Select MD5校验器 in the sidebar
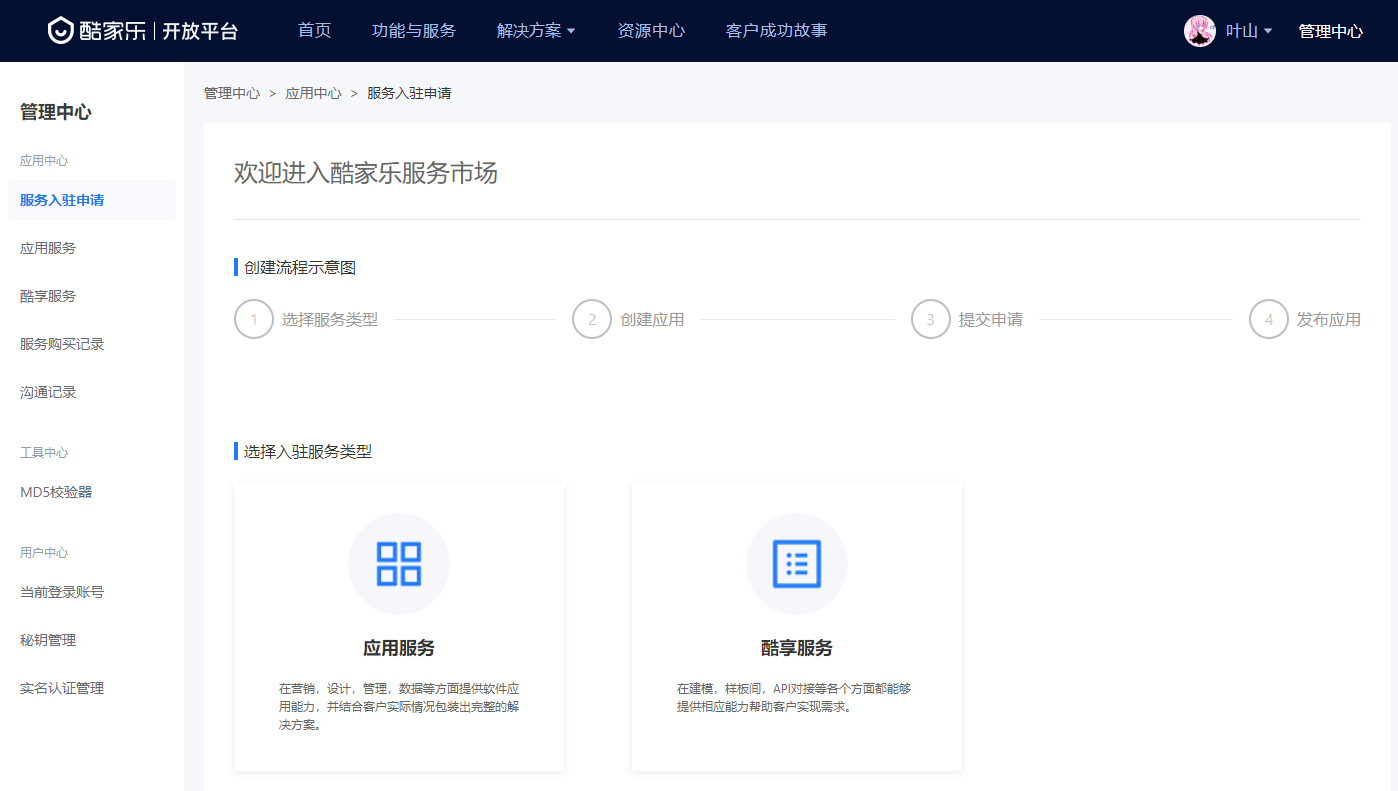Viewport: 1398px width, 791px height. click(x=56, y=492)
